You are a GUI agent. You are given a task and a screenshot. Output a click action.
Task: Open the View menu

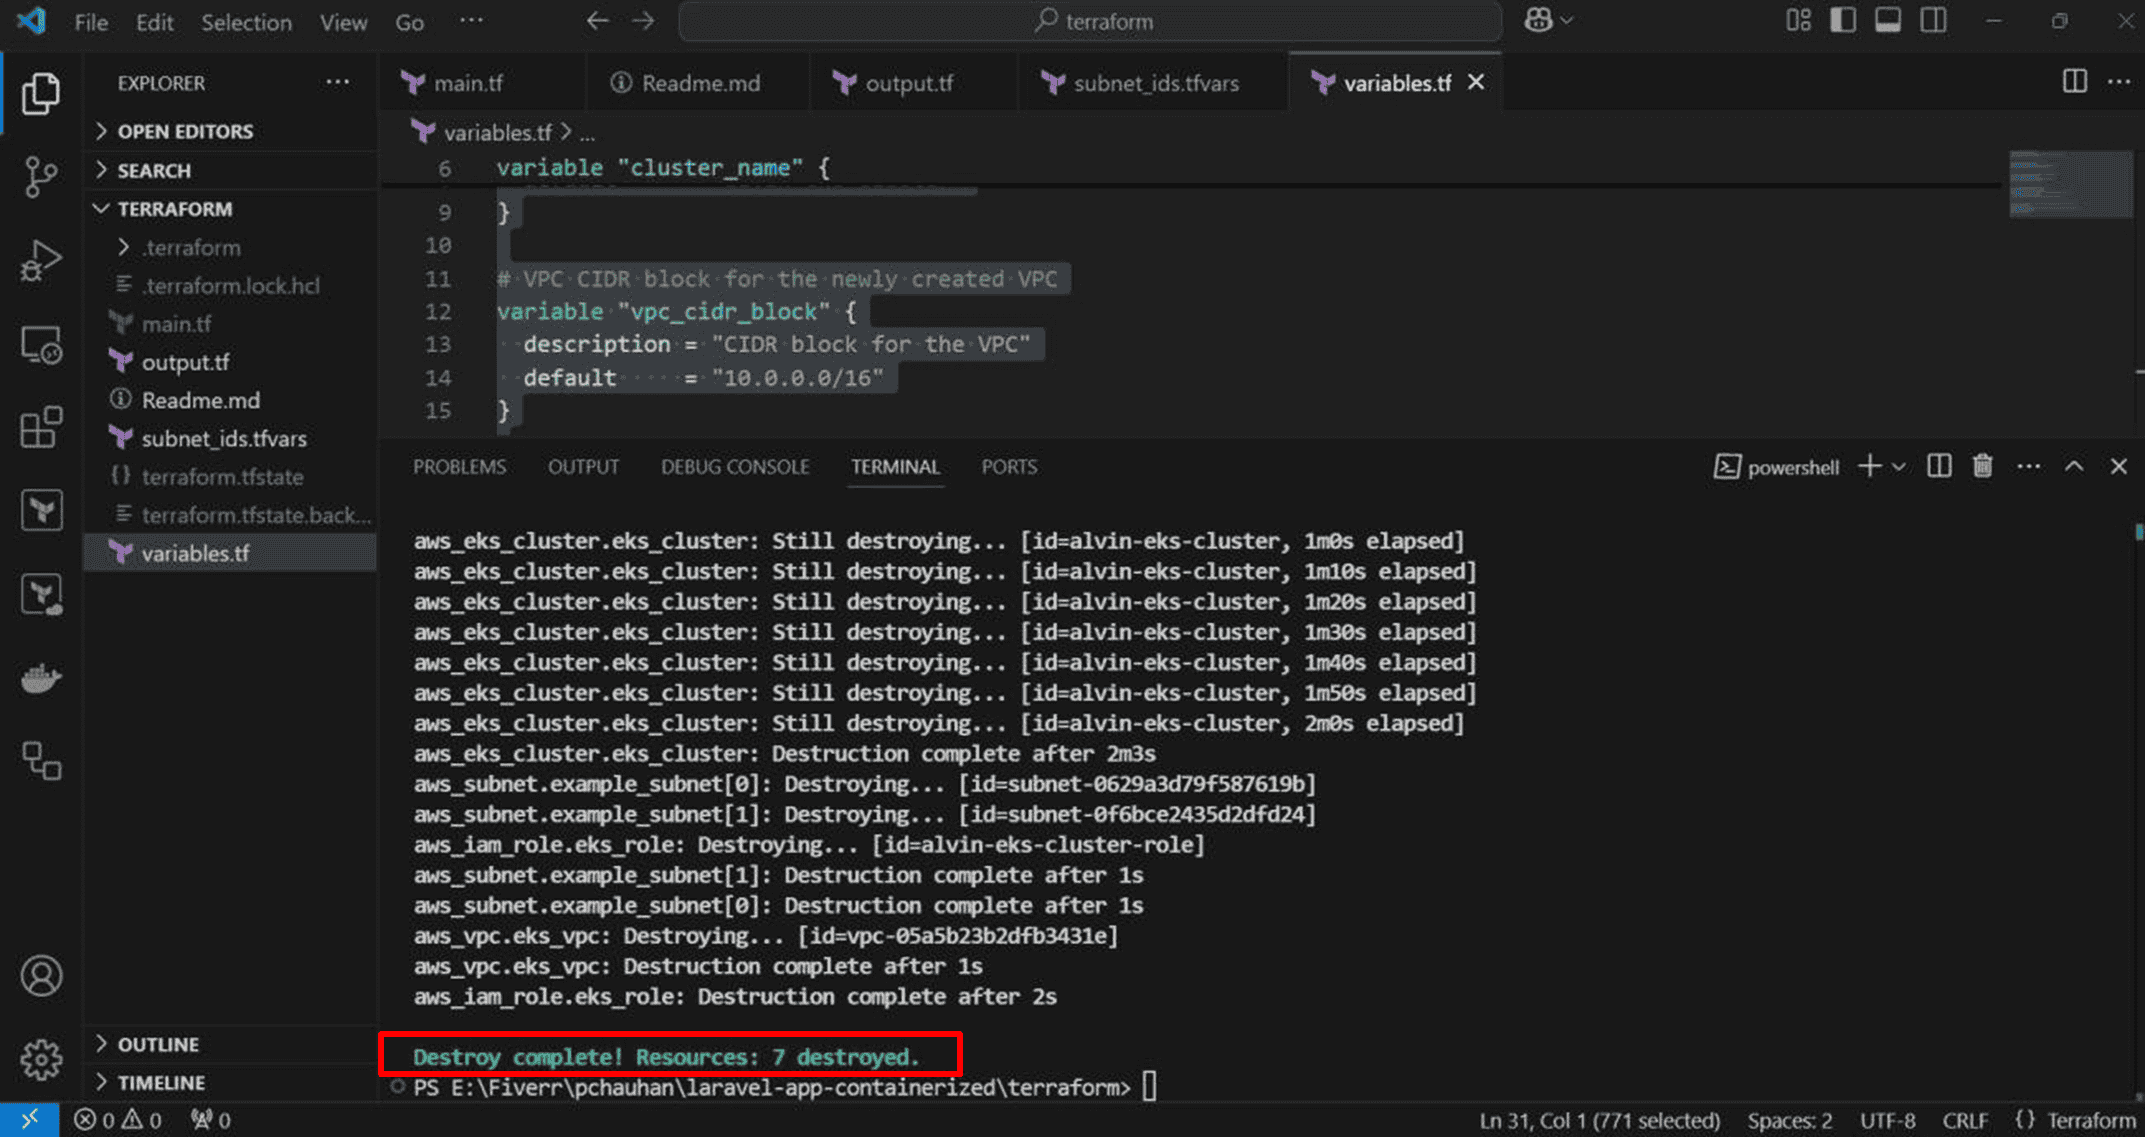click(343, 22)
